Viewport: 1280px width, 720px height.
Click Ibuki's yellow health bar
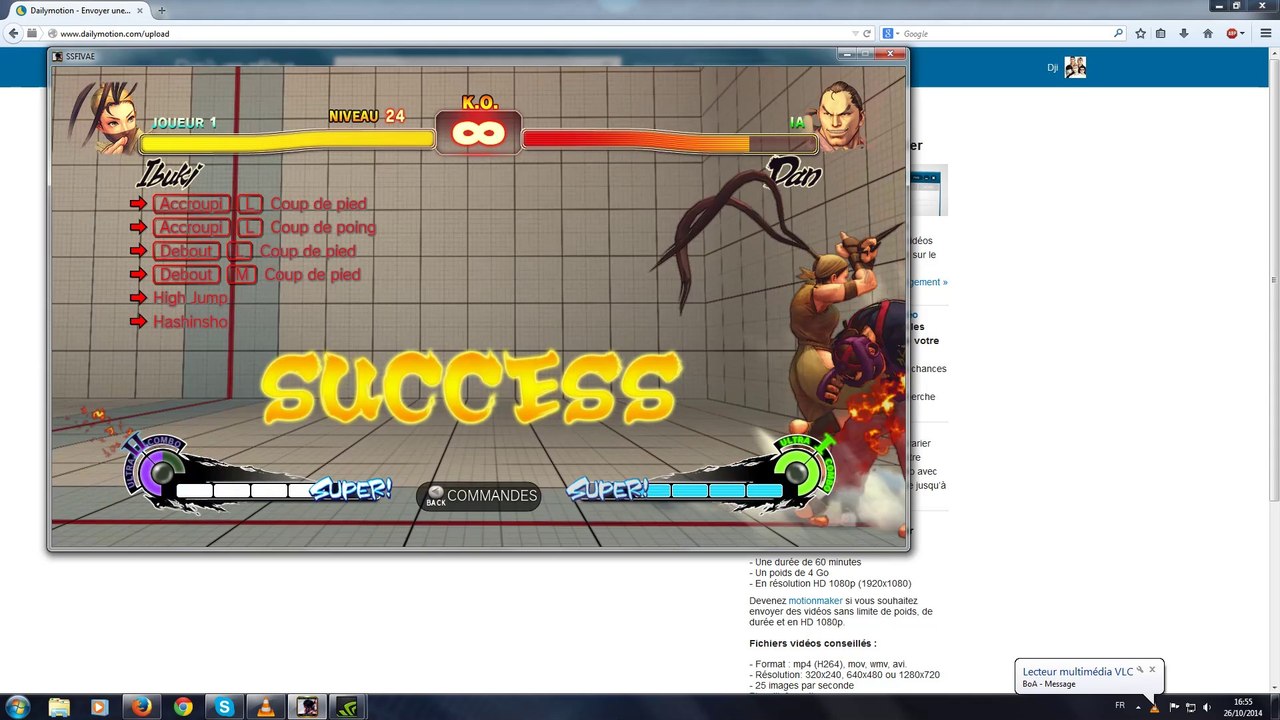coord(288,141)
